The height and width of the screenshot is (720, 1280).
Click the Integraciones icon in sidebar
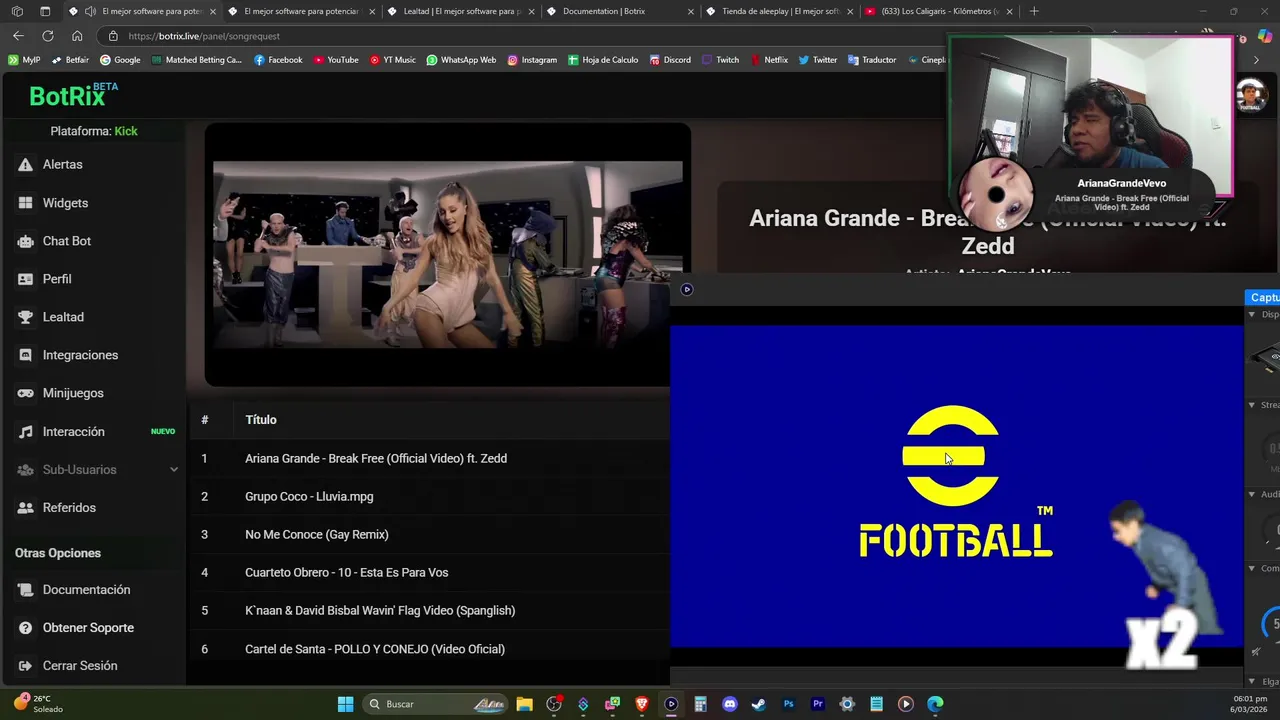click(25, 355)
